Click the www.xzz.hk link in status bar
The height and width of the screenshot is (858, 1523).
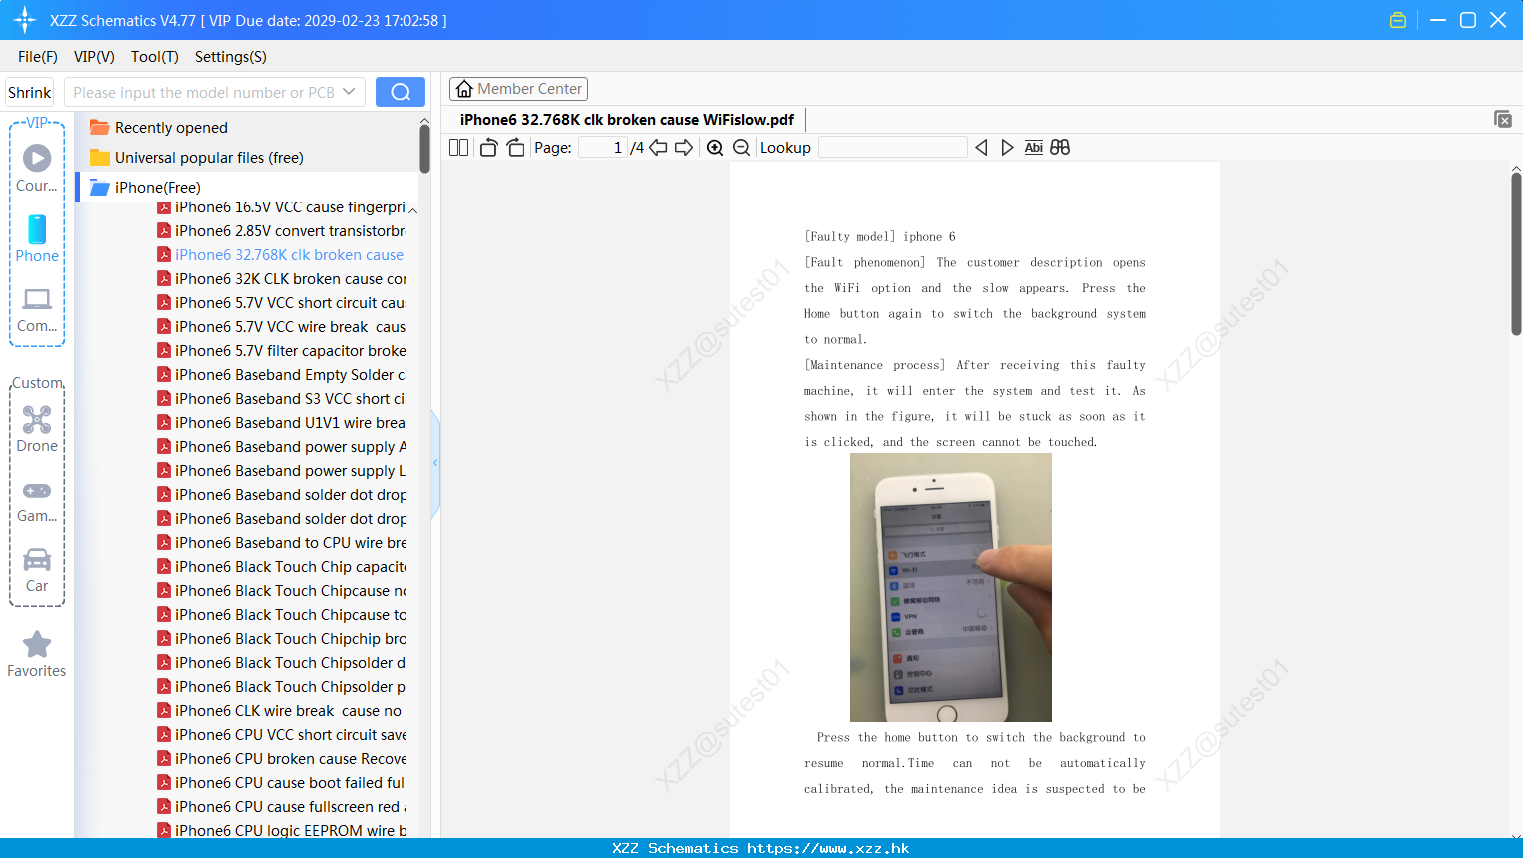coord(828,848)
